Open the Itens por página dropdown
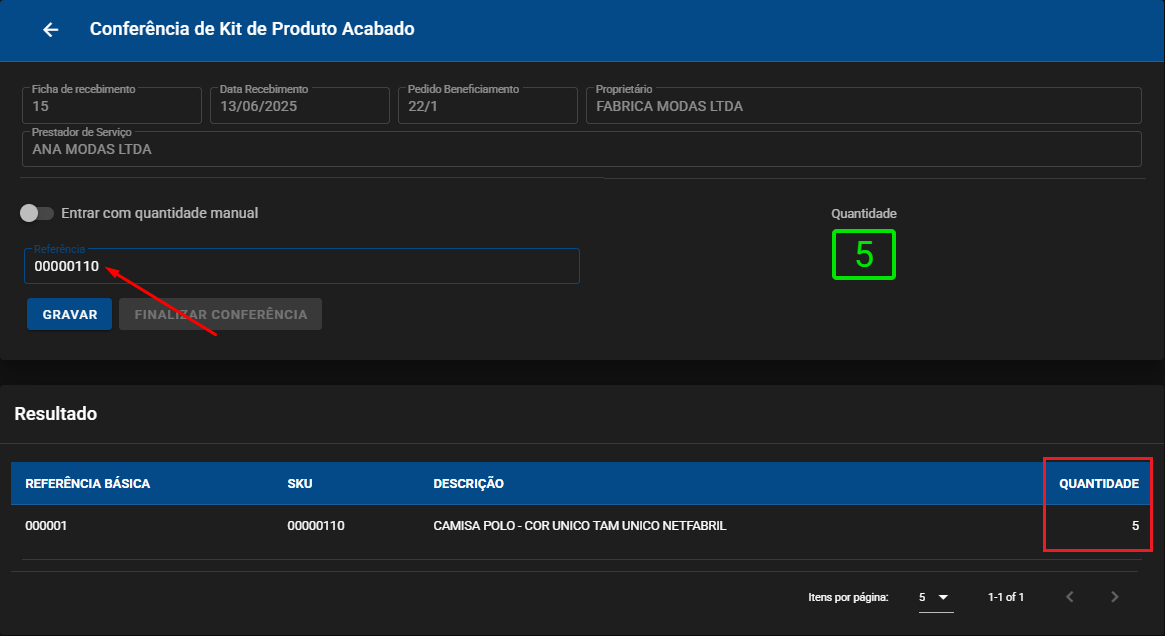Viewport: 1166px width, 637px height. click(x=935, y=598)
